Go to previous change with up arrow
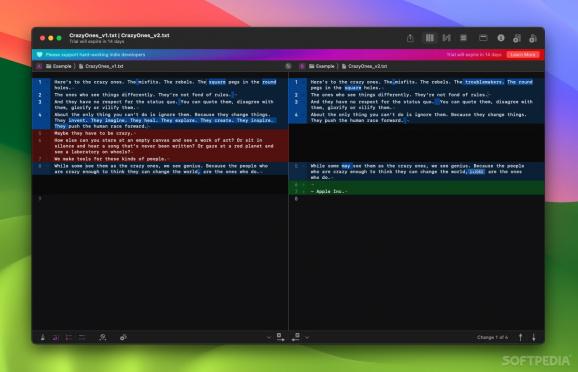Viewport: 578px width, 372px height. pyautogui.click(x=520, y=337)
